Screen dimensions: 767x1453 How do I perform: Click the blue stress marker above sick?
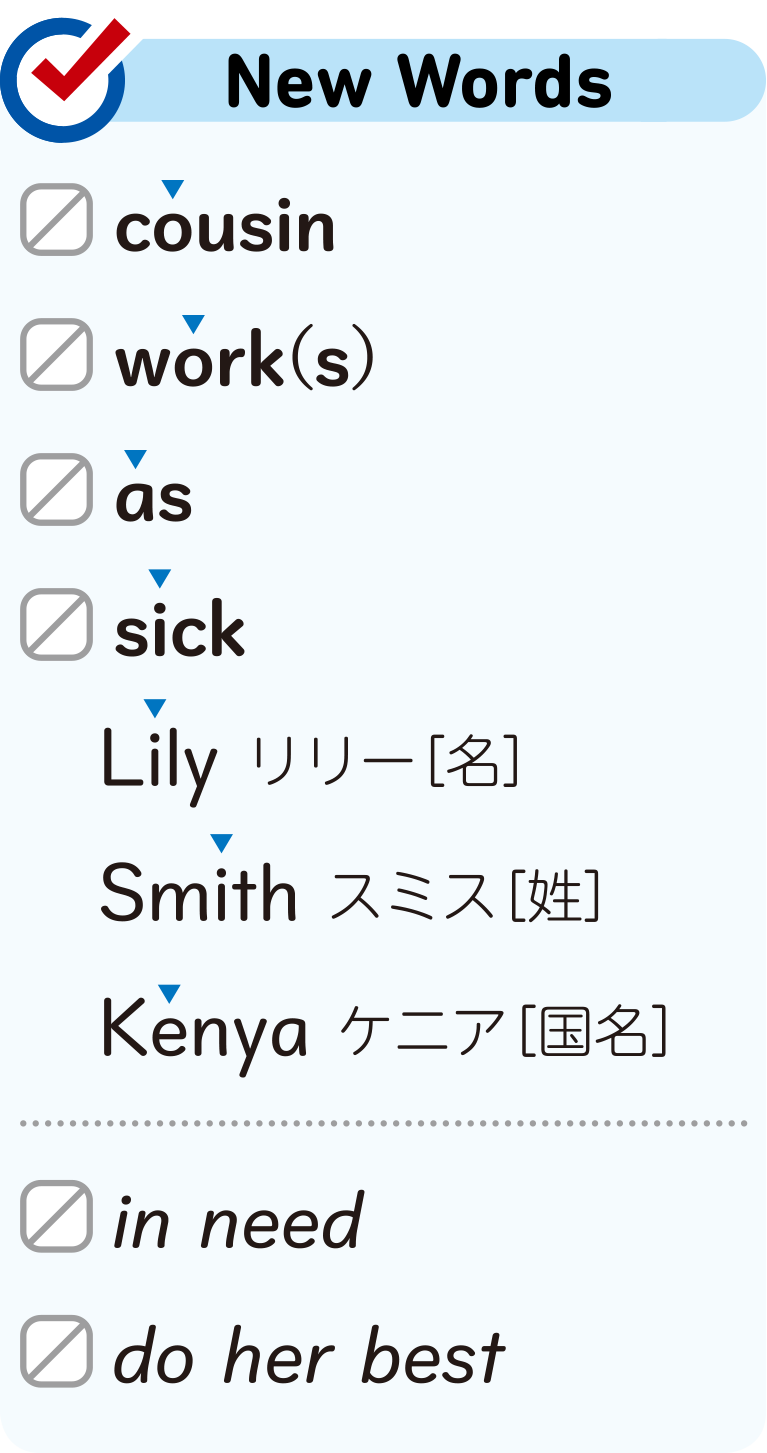tap(159, 577)
